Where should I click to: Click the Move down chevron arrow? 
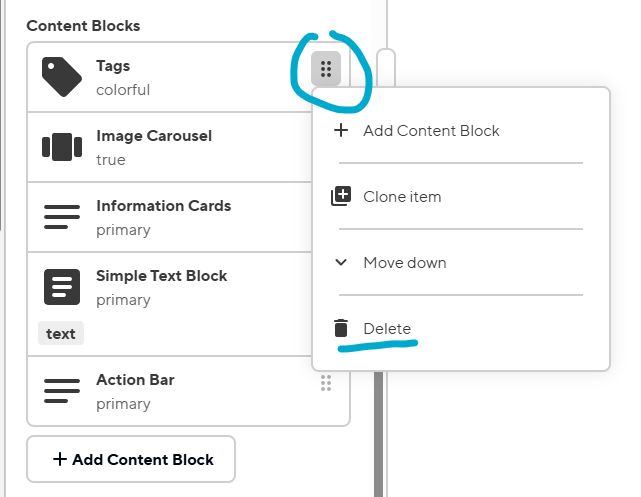point(341,262)
